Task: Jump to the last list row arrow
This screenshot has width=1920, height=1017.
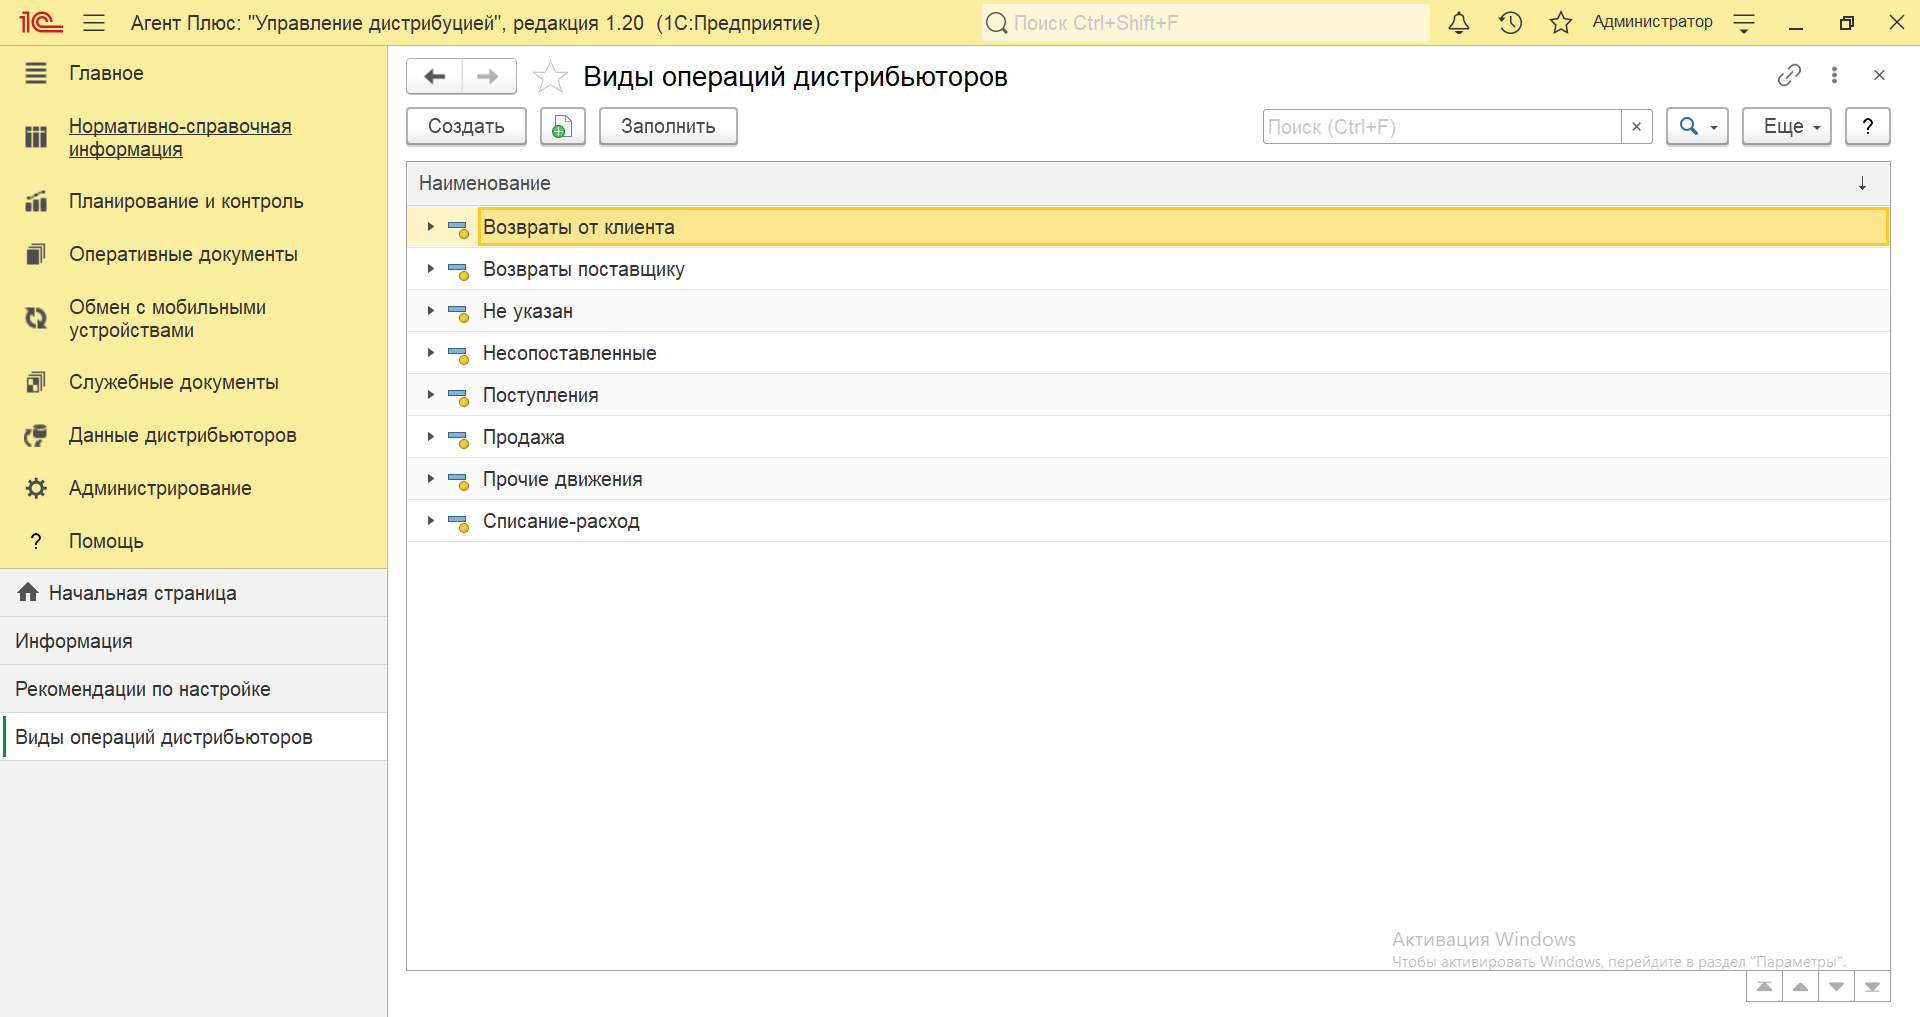Action: click(1872, 986)
